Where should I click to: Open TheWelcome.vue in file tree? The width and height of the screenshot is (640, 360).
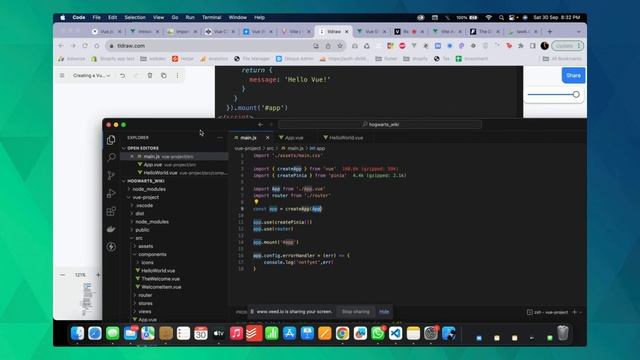[160, 279]
